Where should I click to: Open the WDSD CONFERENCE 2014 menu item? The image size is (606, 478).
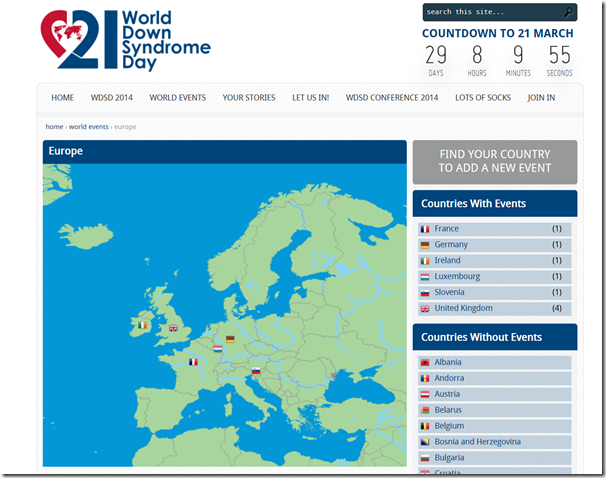pyautogui.click(x=392, y=98)
